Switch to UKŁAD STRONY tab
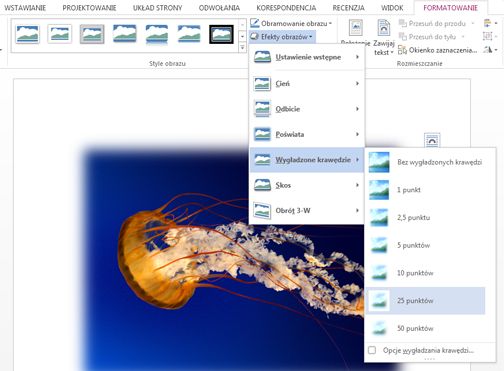 click(x=157, y=8)
